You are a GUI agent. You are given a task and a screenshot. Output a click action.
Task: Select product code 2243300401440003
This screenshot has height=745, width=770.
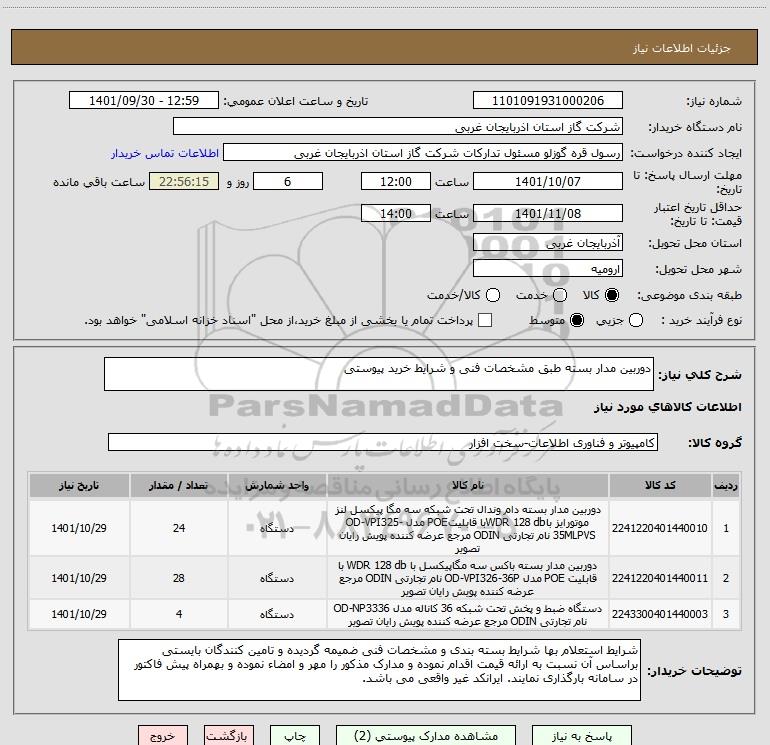tap(660, 614)
